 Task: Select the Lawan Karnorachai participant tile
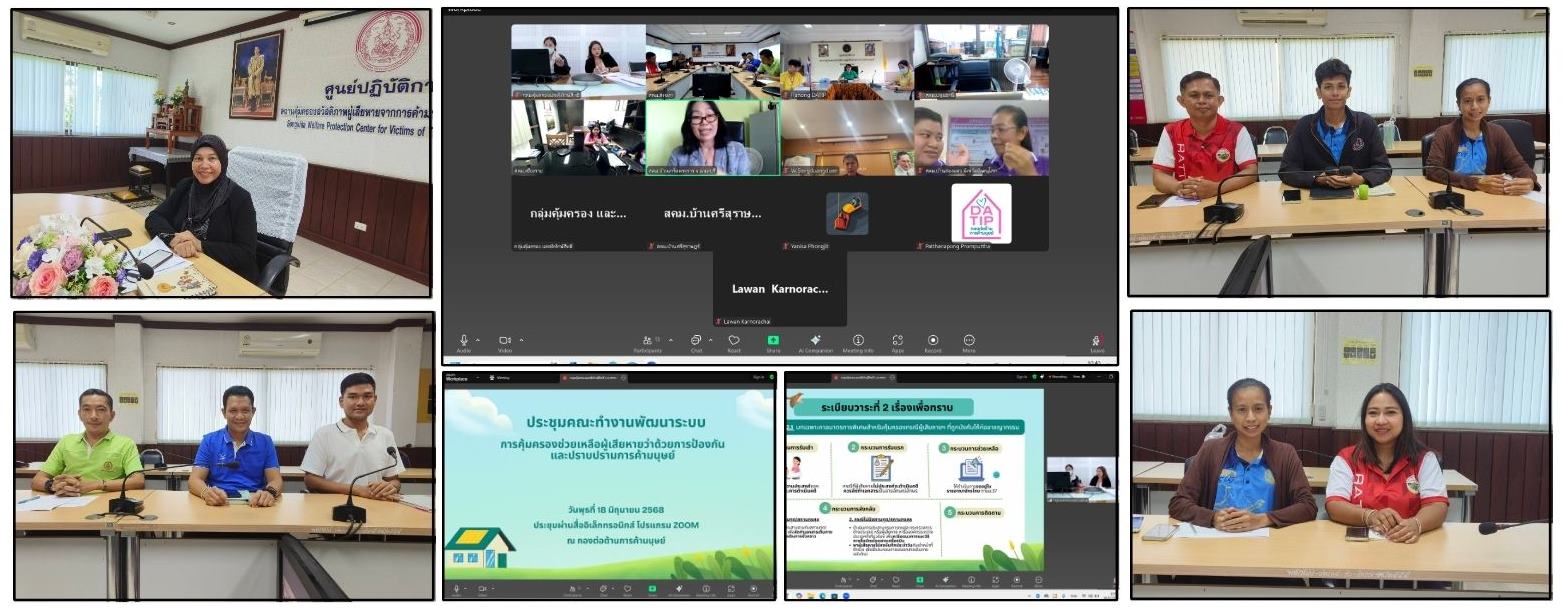780,288
